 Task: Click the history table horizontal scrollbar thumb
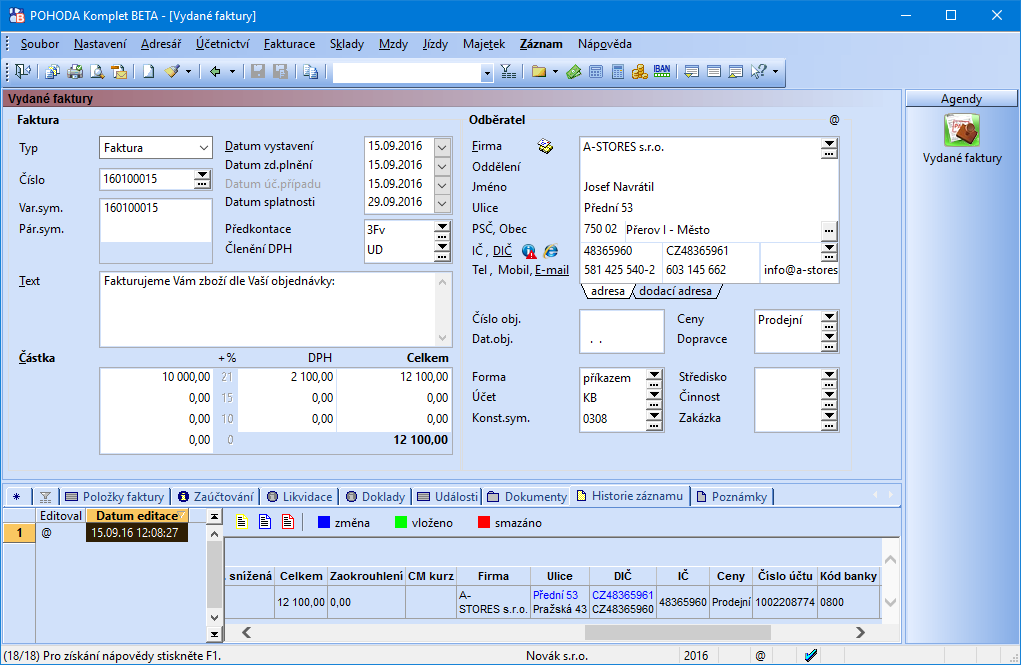[677, 632]
